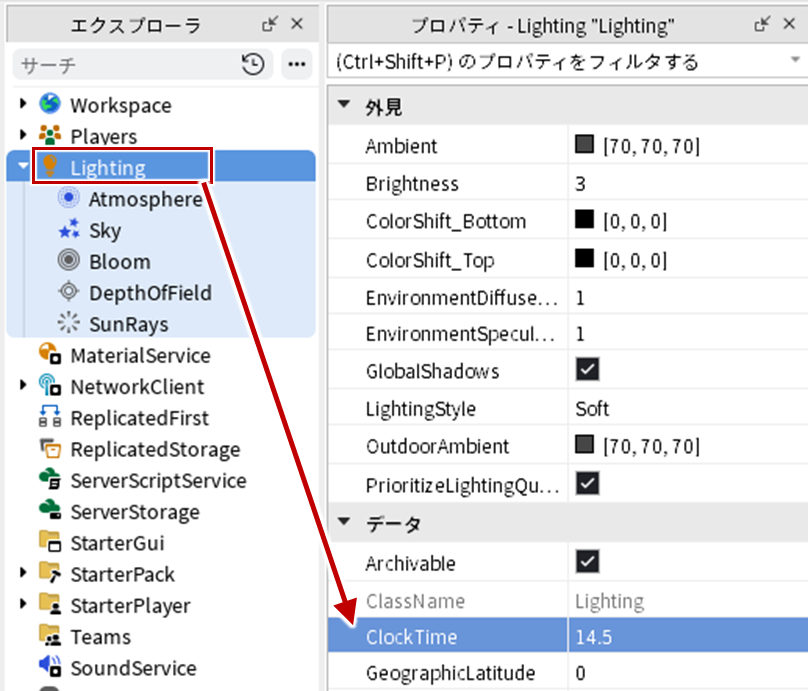Click the StarterGui folder icon
Image resolution: width=808 pixels, height=691 pixels.
[50, 542]
